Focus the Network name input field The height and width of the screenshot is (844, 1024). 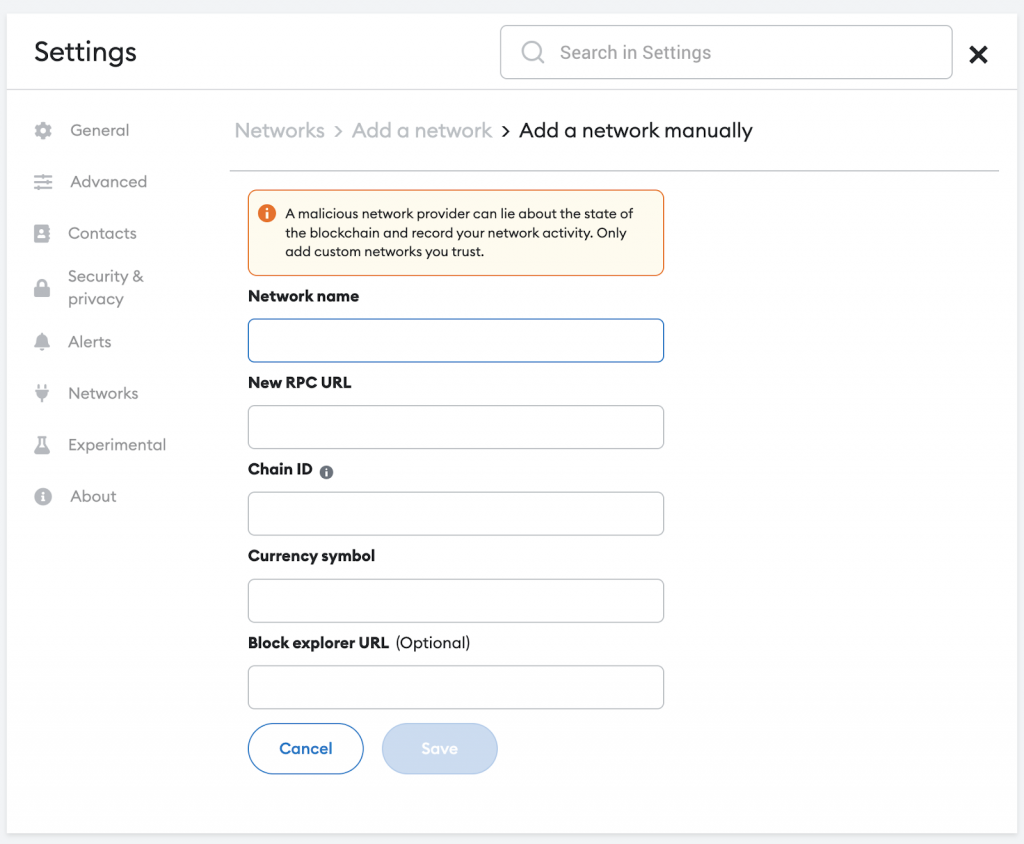(456, 340)
